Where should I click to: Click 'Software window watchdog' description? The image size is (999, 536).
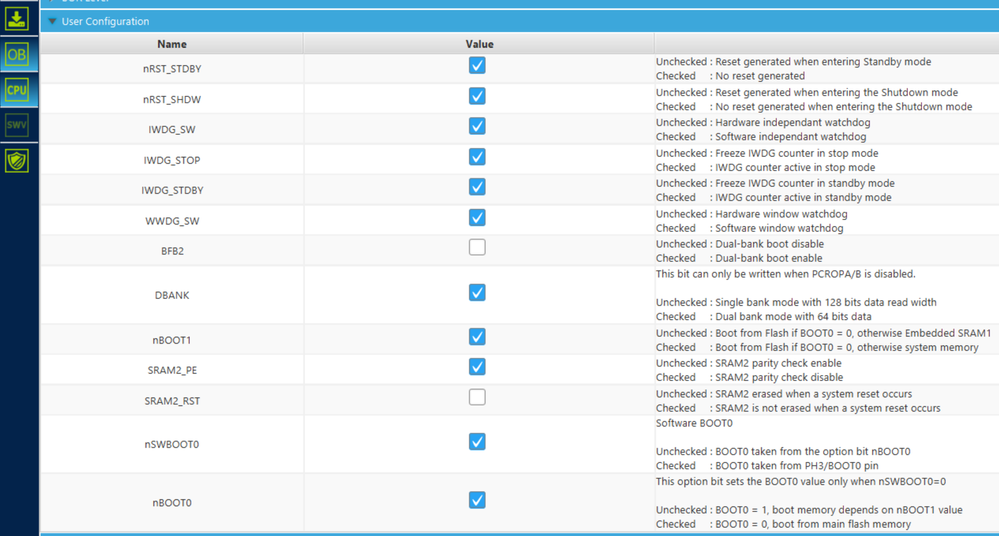(779, 228)
